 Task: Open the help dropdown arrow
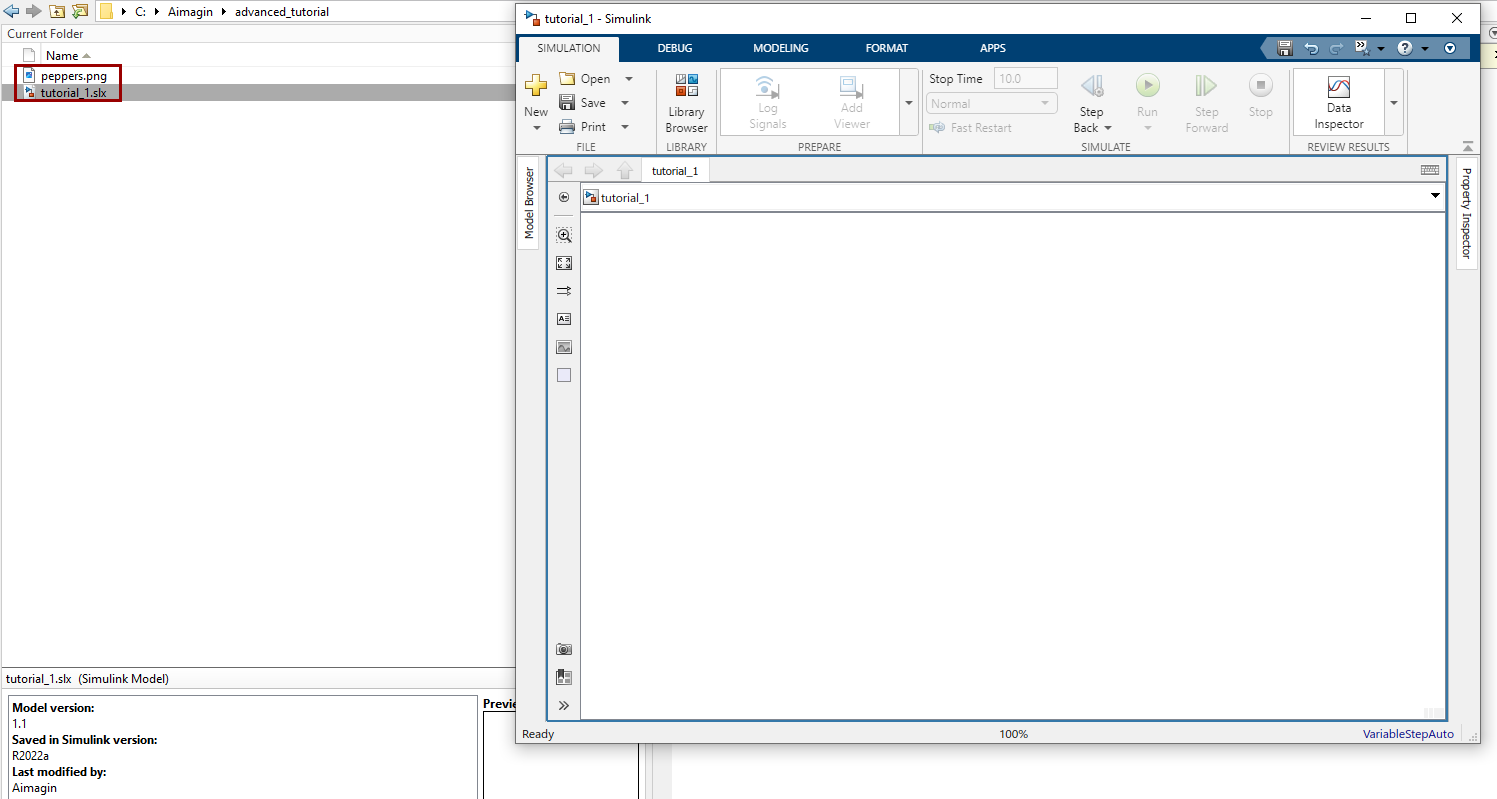1425,48
